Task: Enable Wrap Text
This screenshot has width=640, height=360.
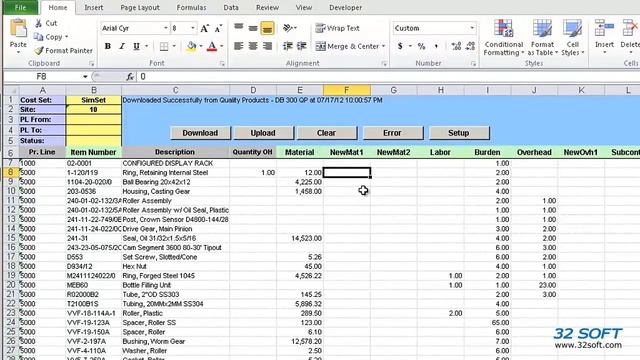Action: pos(338,28)
